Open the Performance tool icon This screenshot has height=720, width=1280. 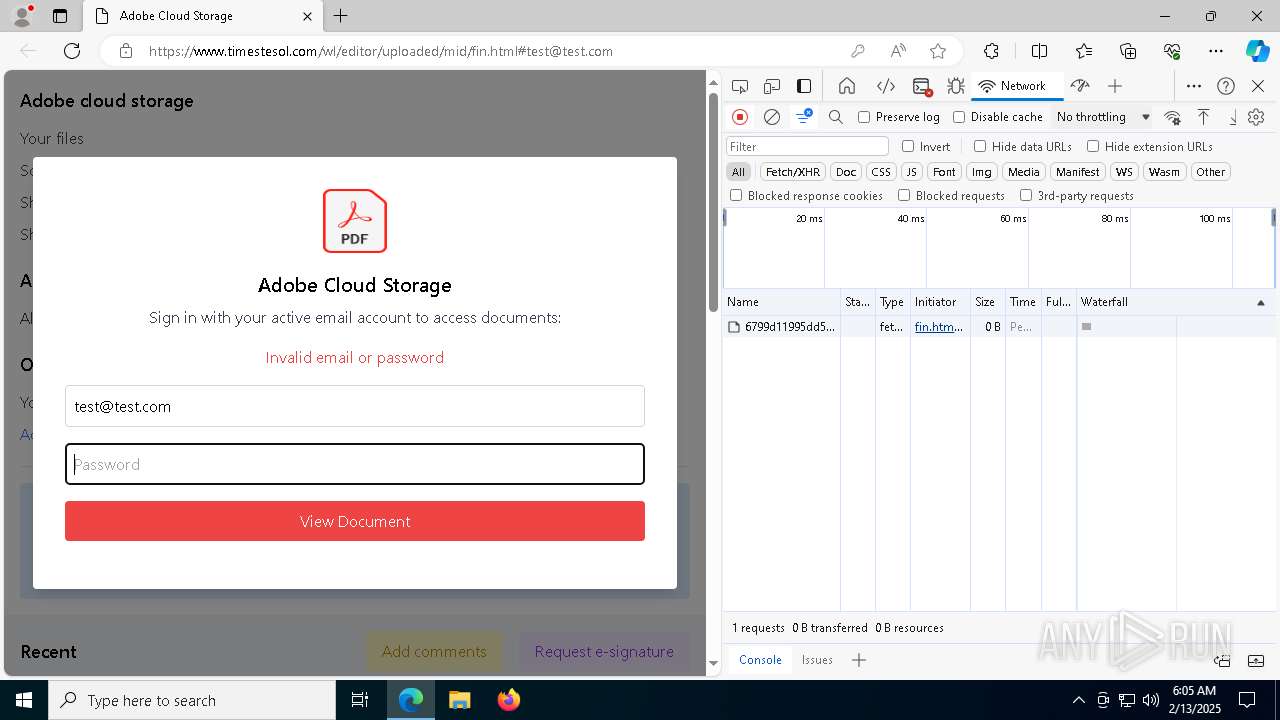[1080, 86]
